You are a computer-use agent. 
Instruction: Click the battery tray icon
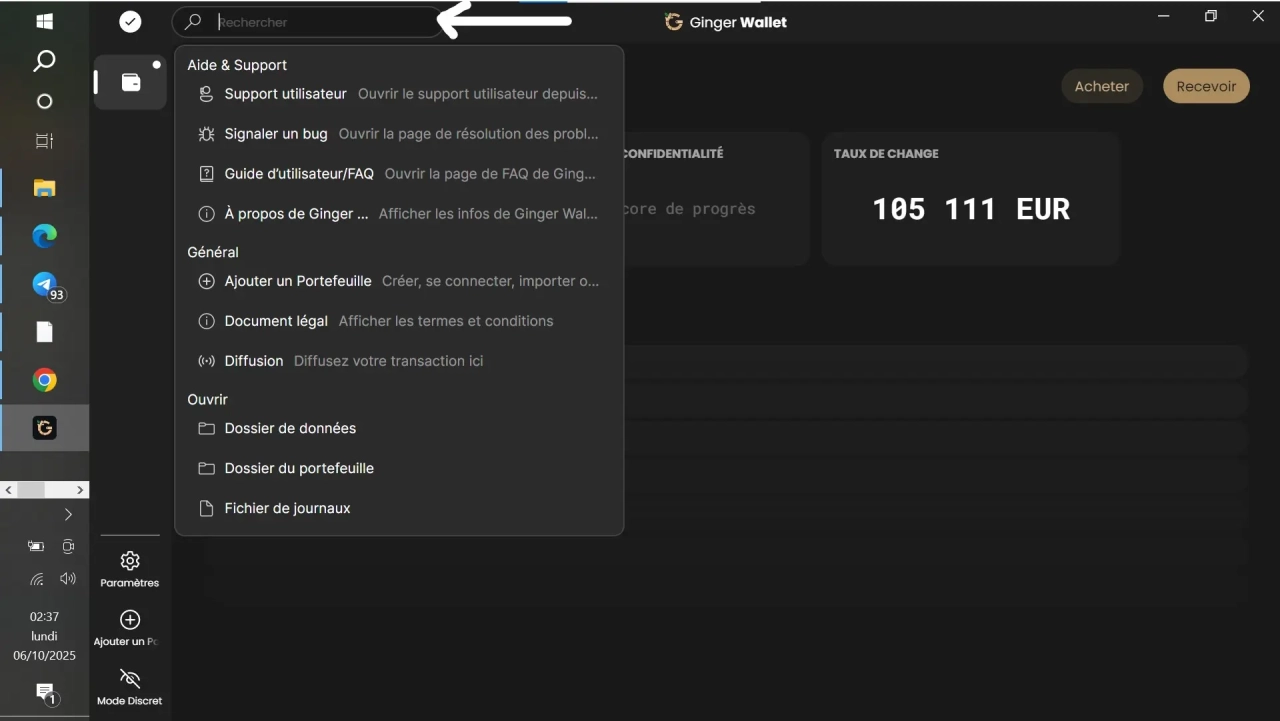[36, 546]
